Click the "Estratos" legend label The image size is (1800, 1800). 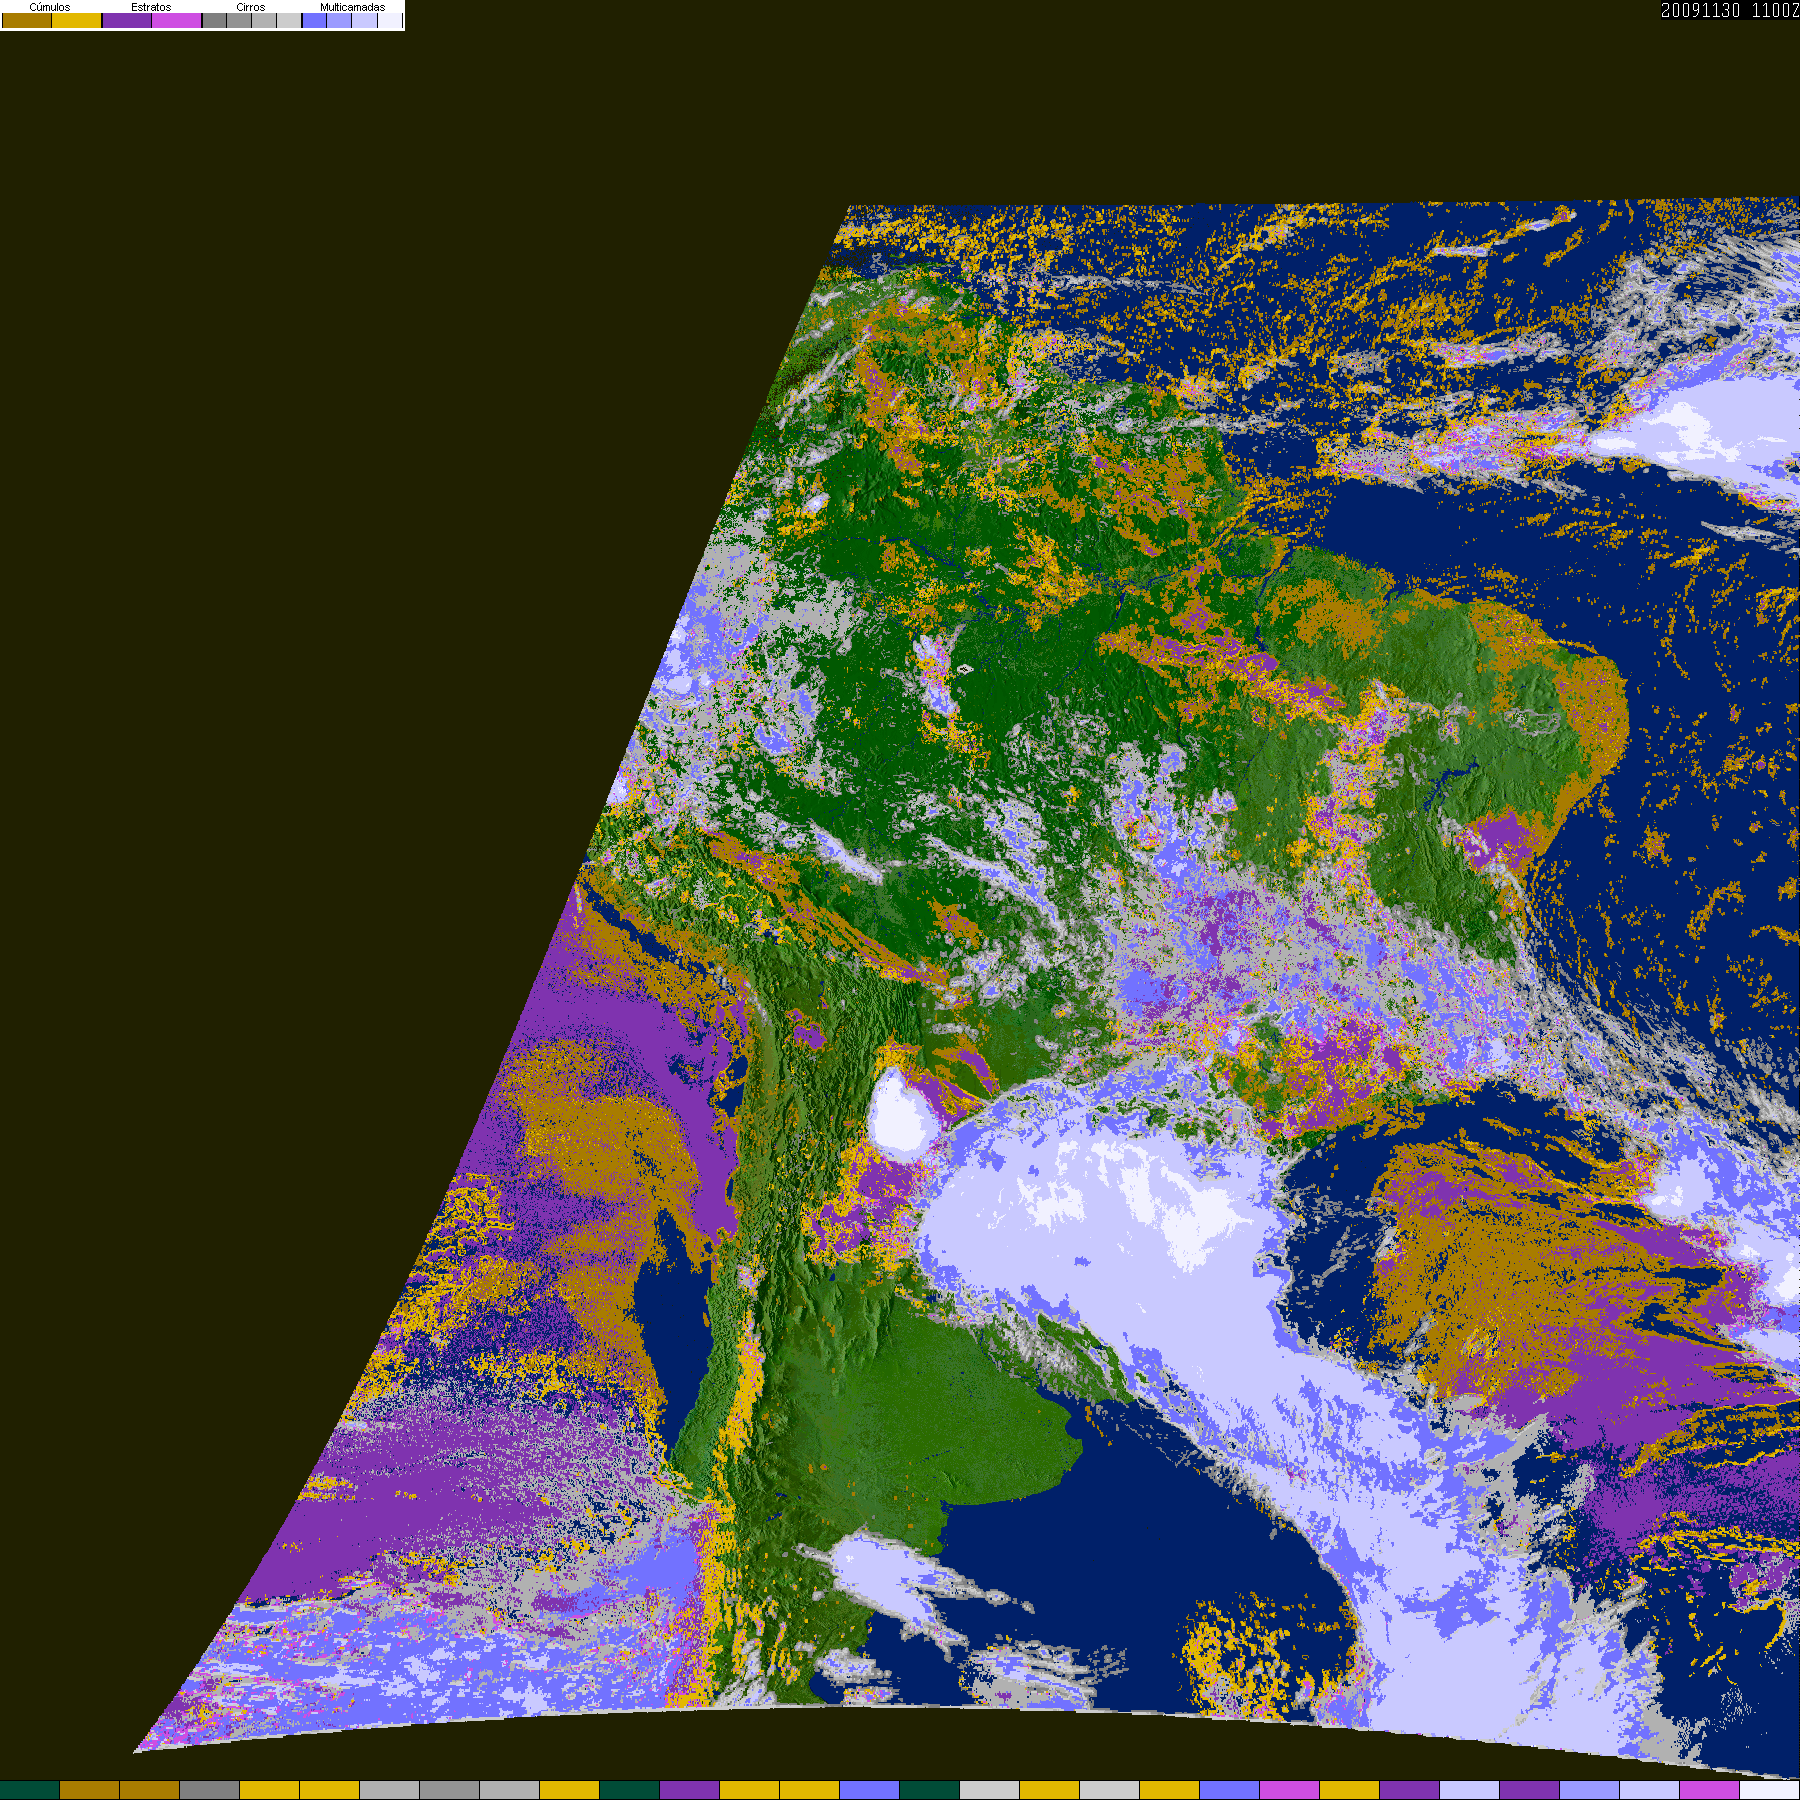pyautogui.click(x=151, y=7)
